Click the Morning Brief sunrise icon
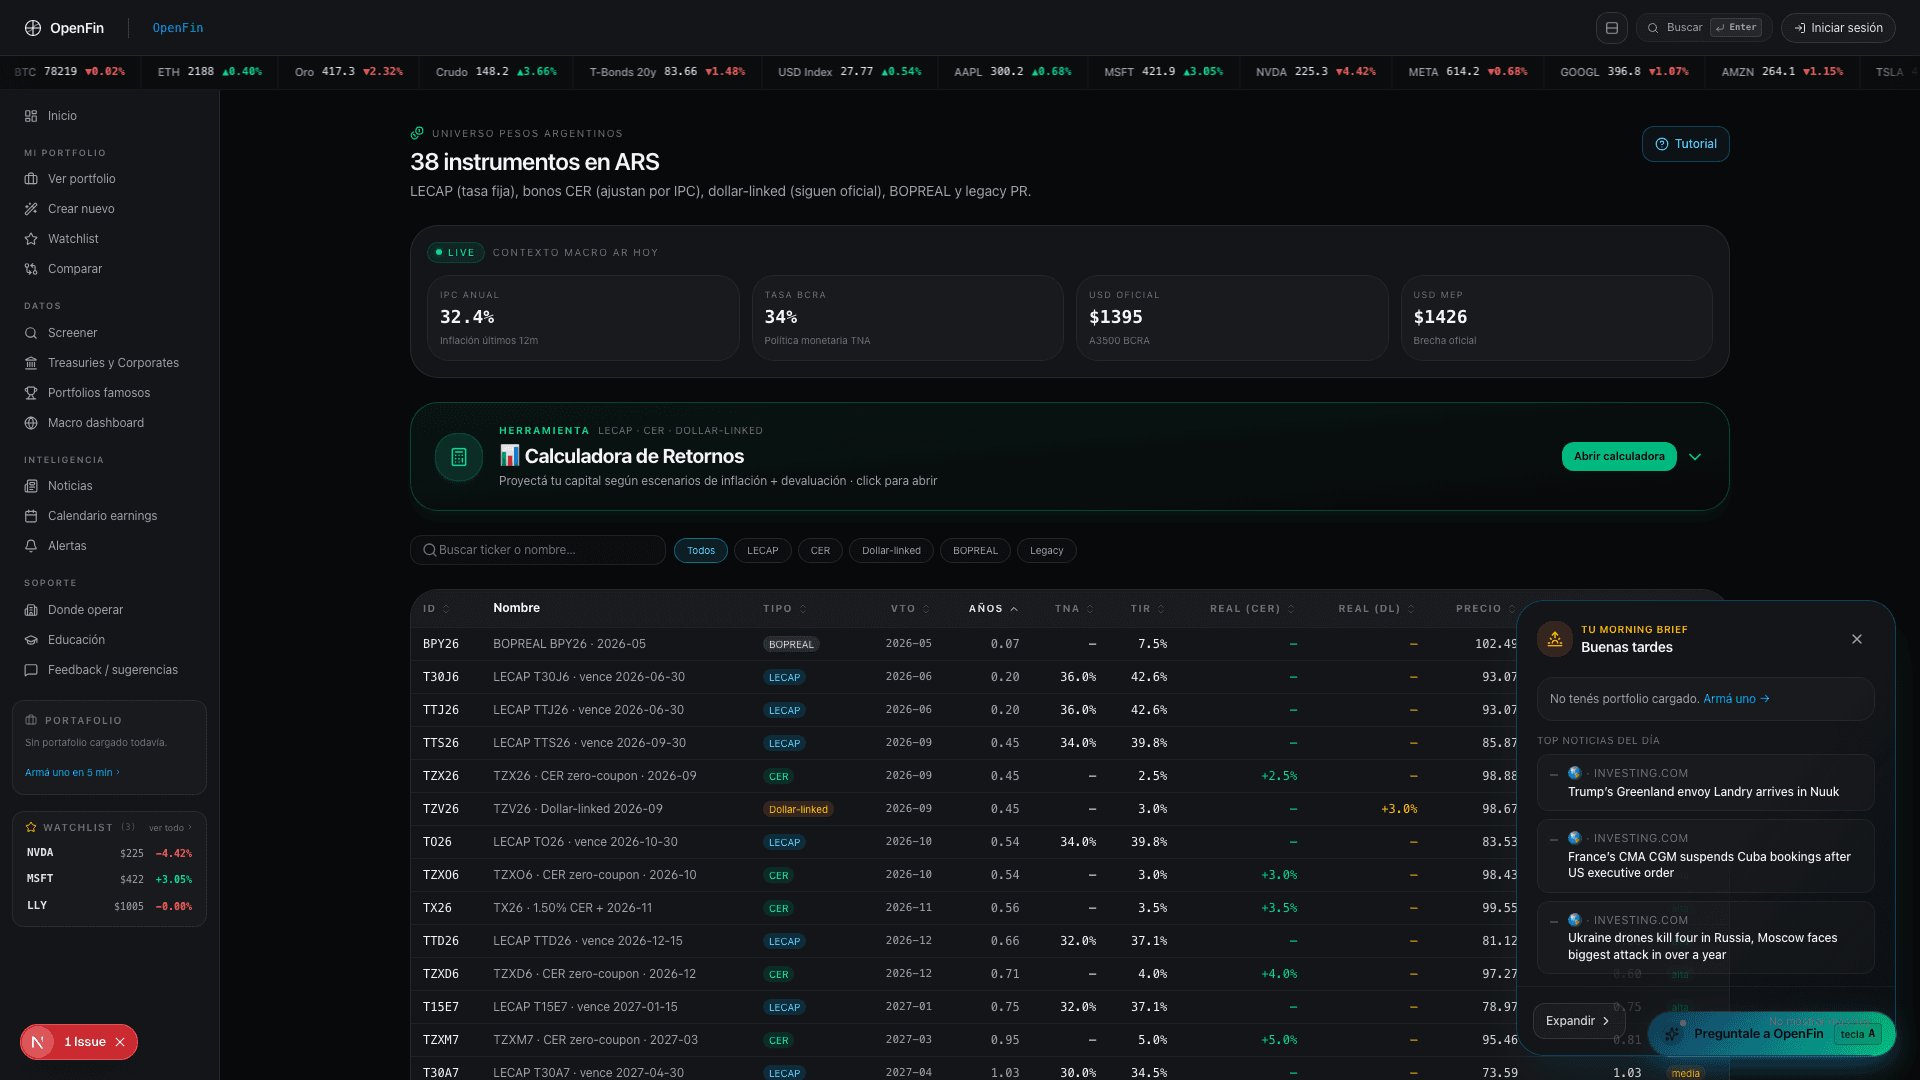 [1555, 639]
